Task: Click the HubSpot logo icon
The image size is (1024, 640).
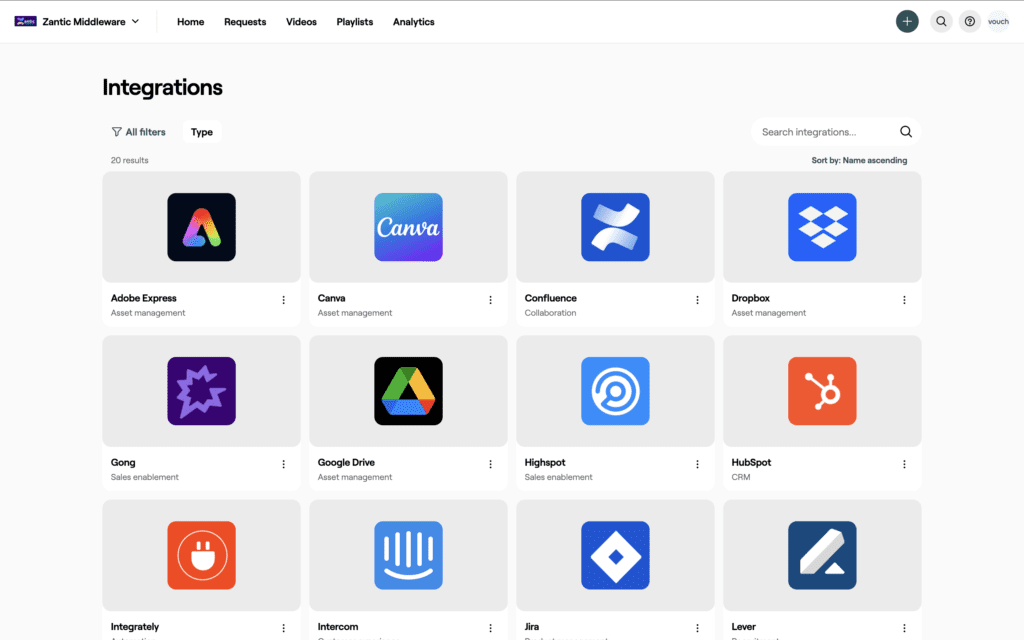Action: click(x=822, y=391)
